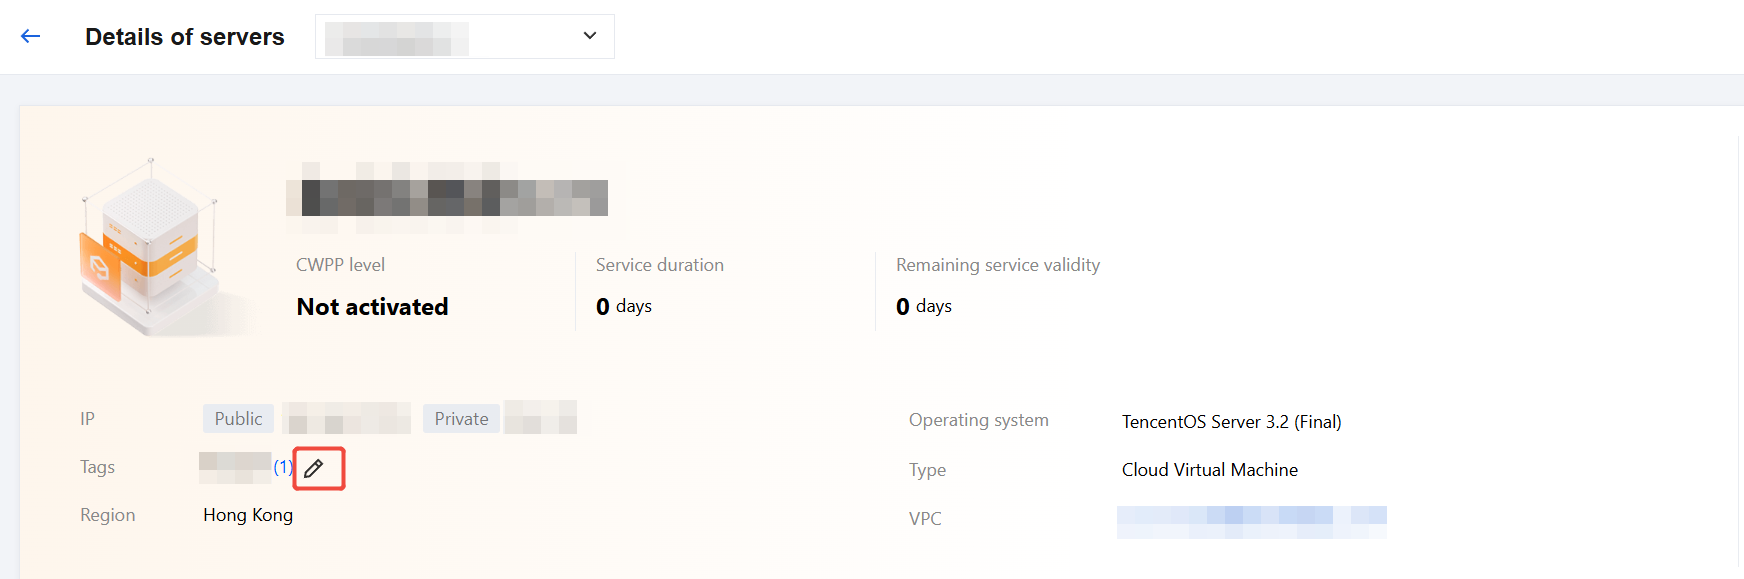Click the Private IP label
Viewport: 1744px width, 579px height.
tap(461, 419)
